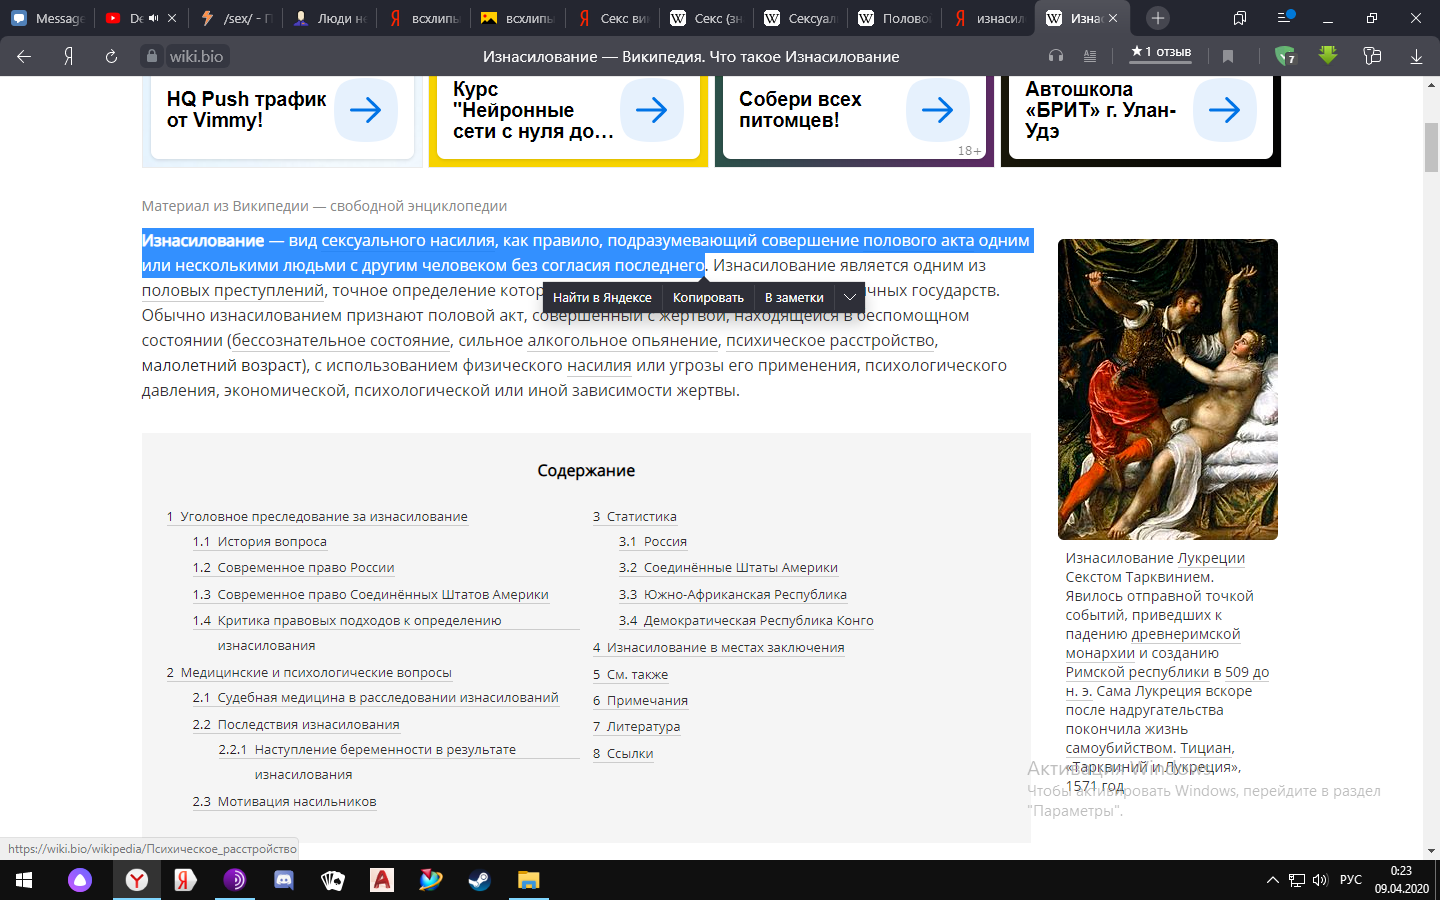Mute the audio on the YouTube tab

click(153, 18)
